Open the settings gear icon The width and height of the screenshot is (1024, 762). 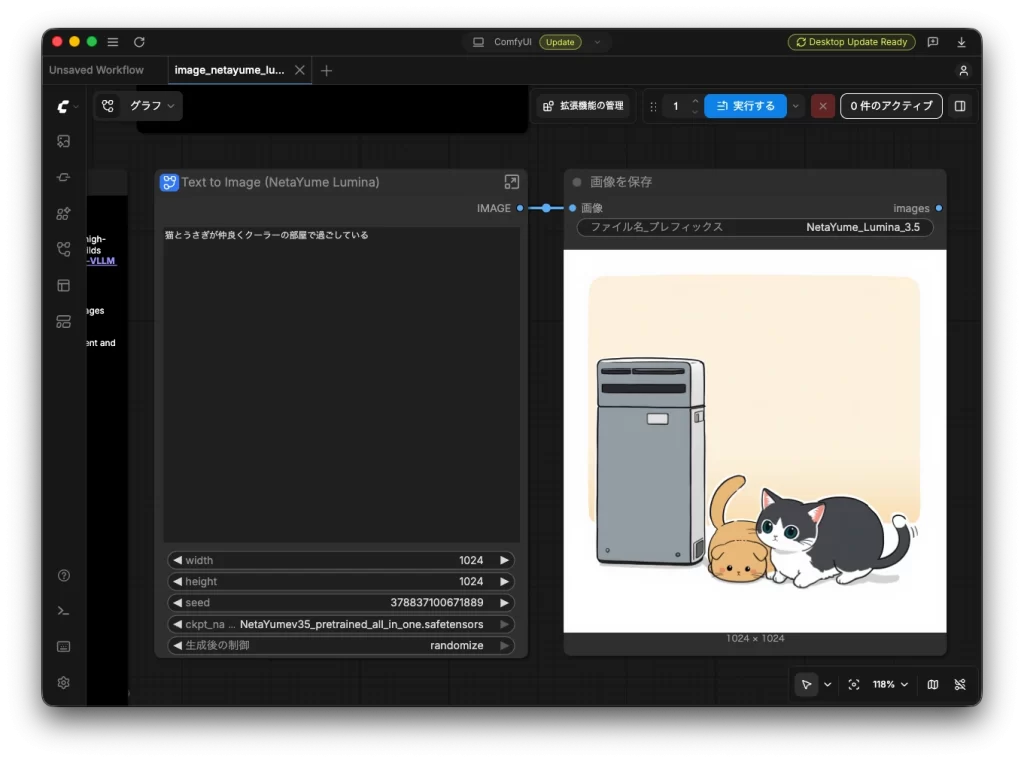pos(63,682)
